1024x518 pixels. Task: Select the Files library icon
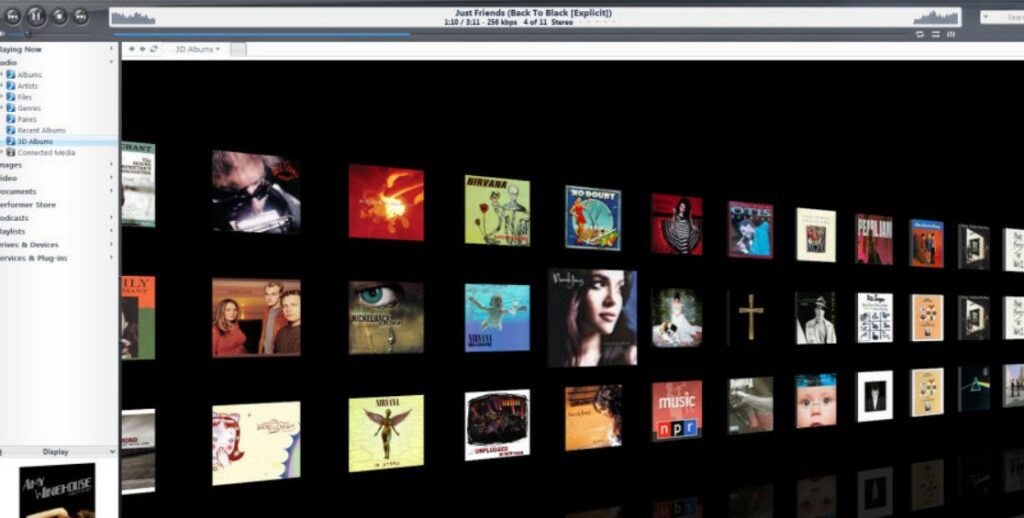(x=10, y=97)
